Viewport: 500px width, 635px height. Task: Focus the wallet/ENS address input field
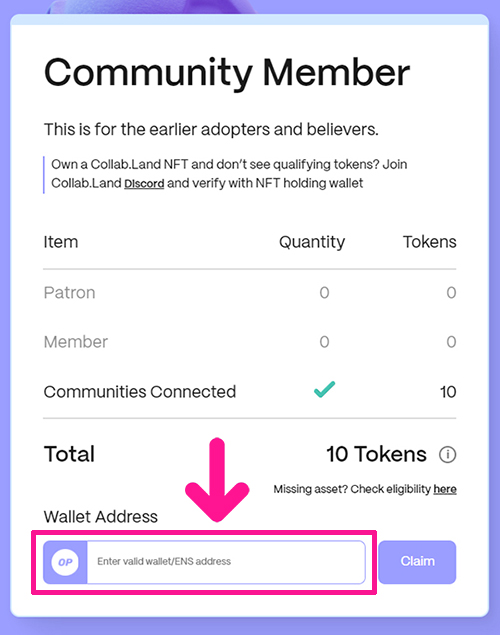point(226,562)
